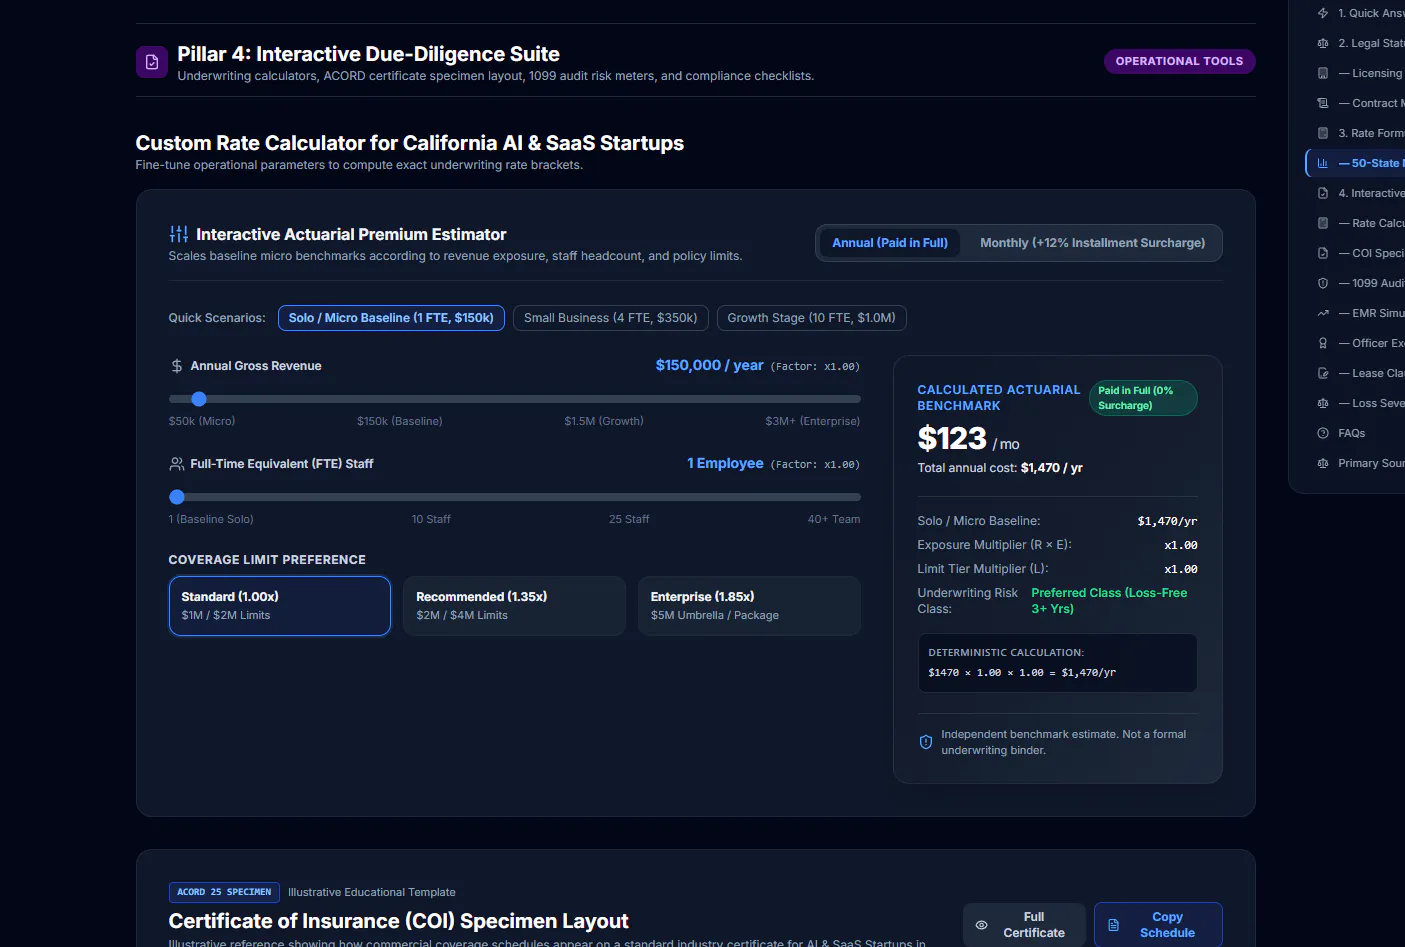1405x947 pixels.
Task: Click the question mark icon beside FAQs
Action: (x=1323, y=433)
